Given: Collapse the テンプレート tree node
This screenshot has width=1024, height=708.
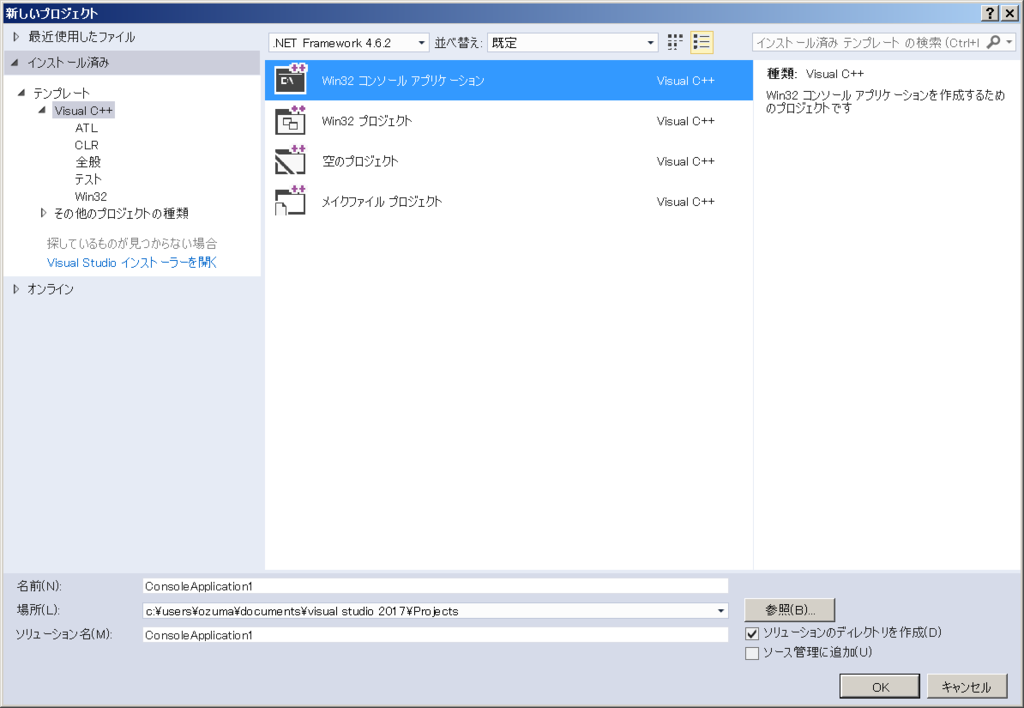Looking at the screenshot, I should pos(22,93).
